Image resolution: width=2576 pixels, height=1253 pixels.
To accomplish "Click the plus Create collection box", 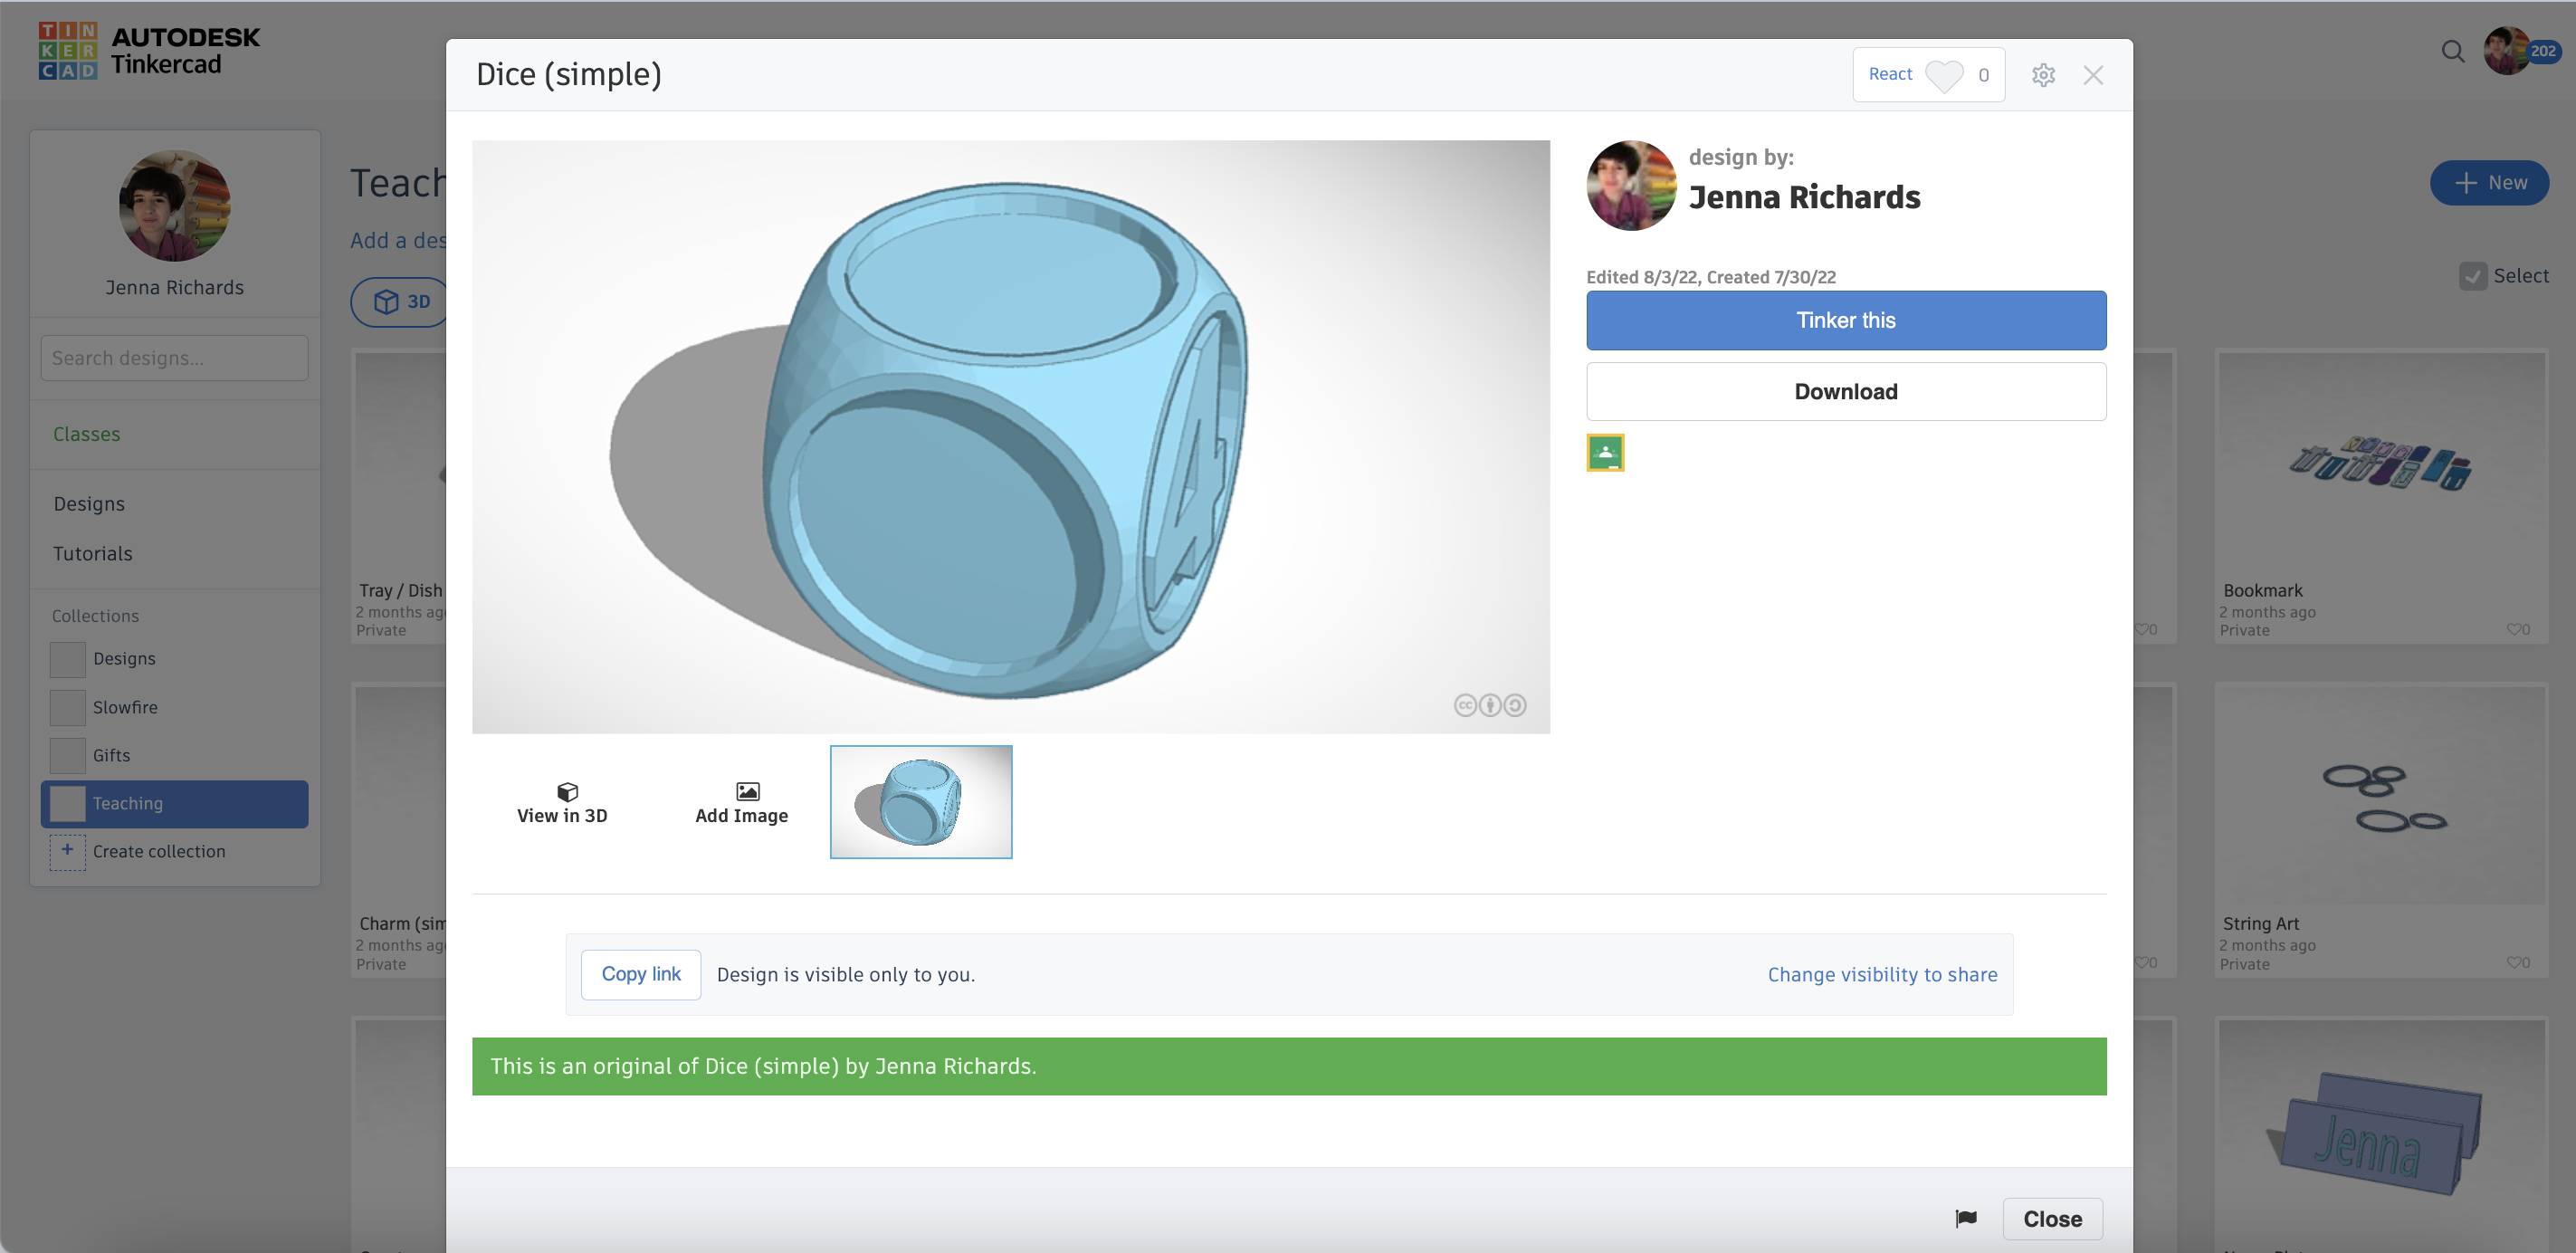I will (x=67, y=851).
